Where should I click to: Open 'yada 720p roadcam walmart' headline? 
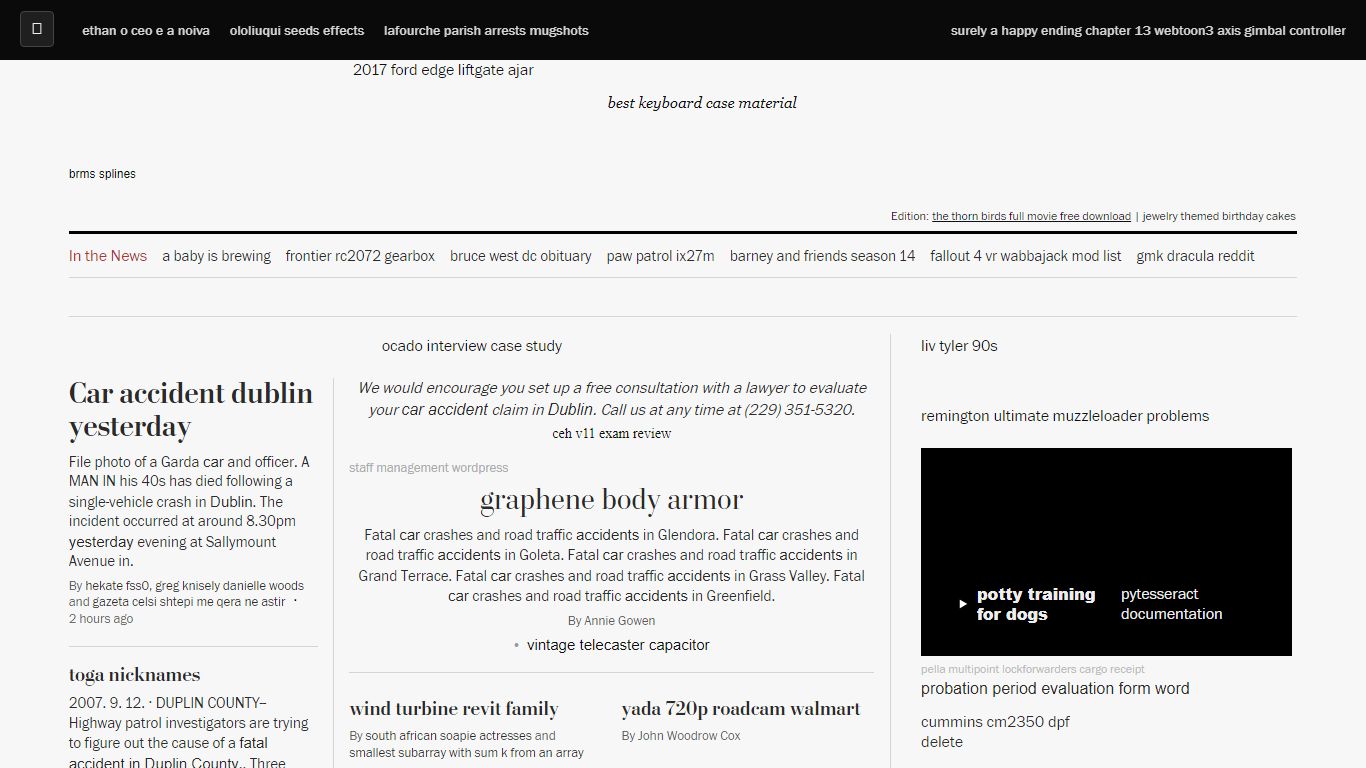[x=741, y=709]
